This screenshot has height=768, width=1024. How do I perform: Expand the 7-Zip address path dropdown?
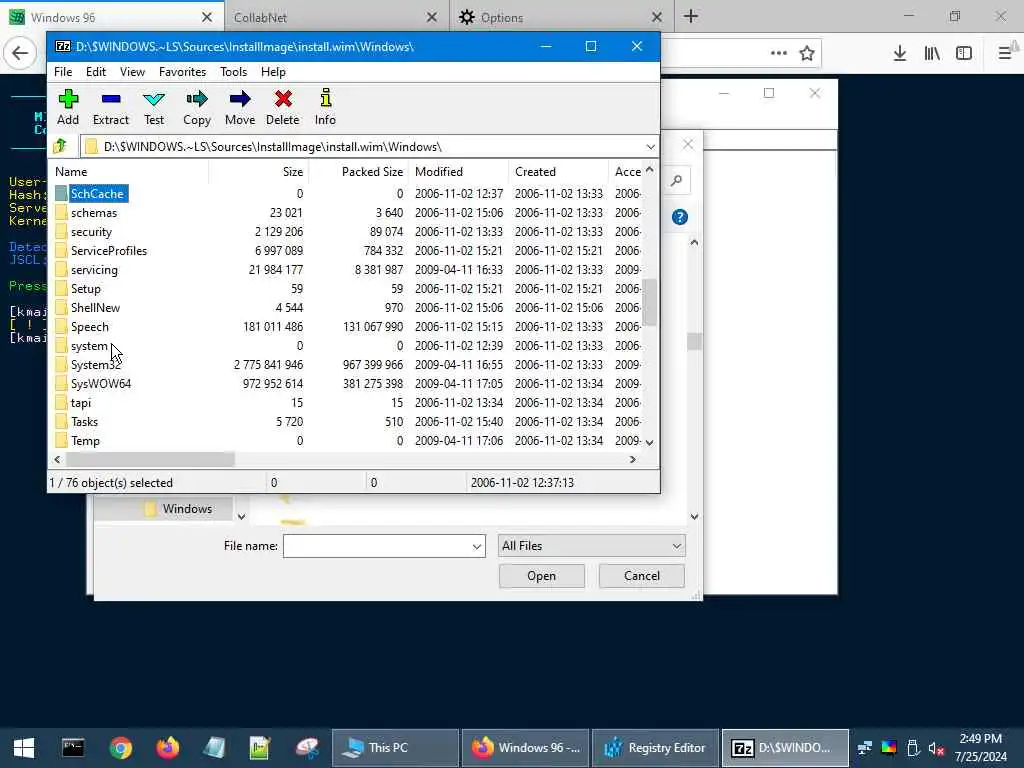(650, 147)
